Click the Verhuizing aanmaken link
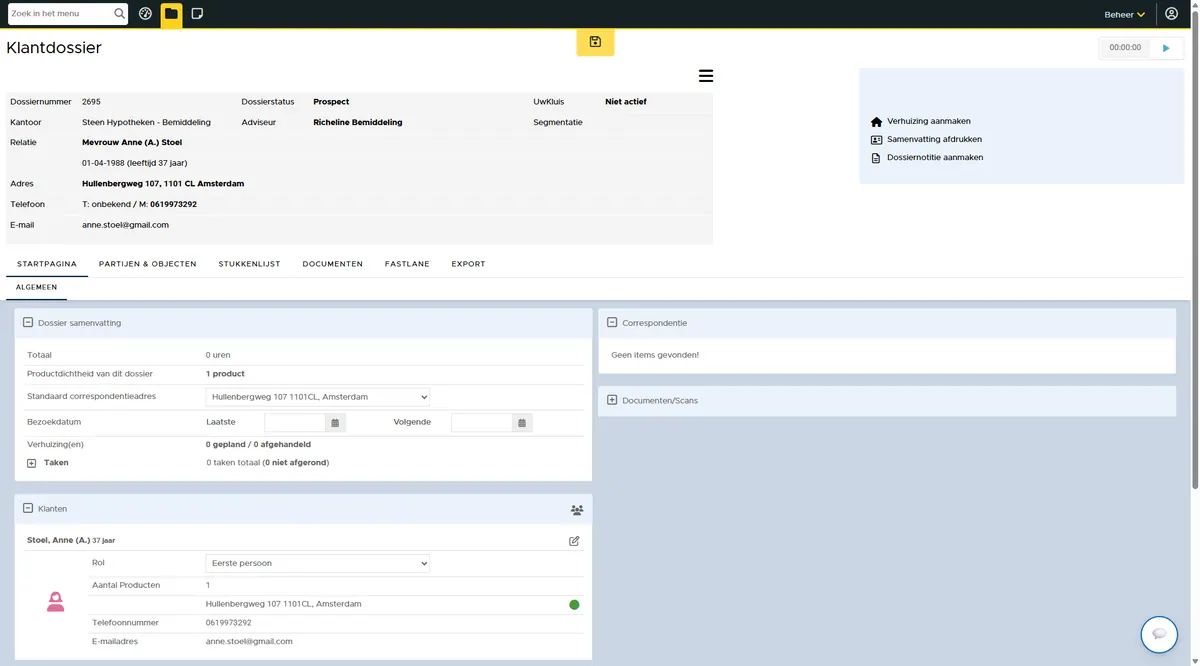 click(928, 121)
